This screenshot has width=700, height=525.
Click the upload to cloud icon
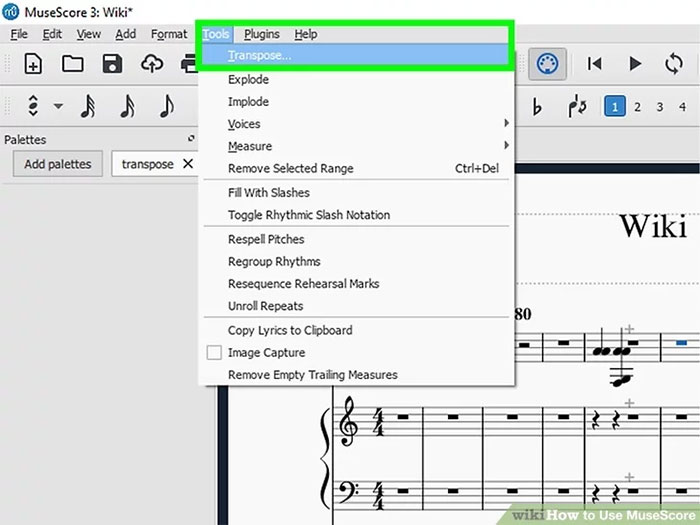[x=152, y=64]
